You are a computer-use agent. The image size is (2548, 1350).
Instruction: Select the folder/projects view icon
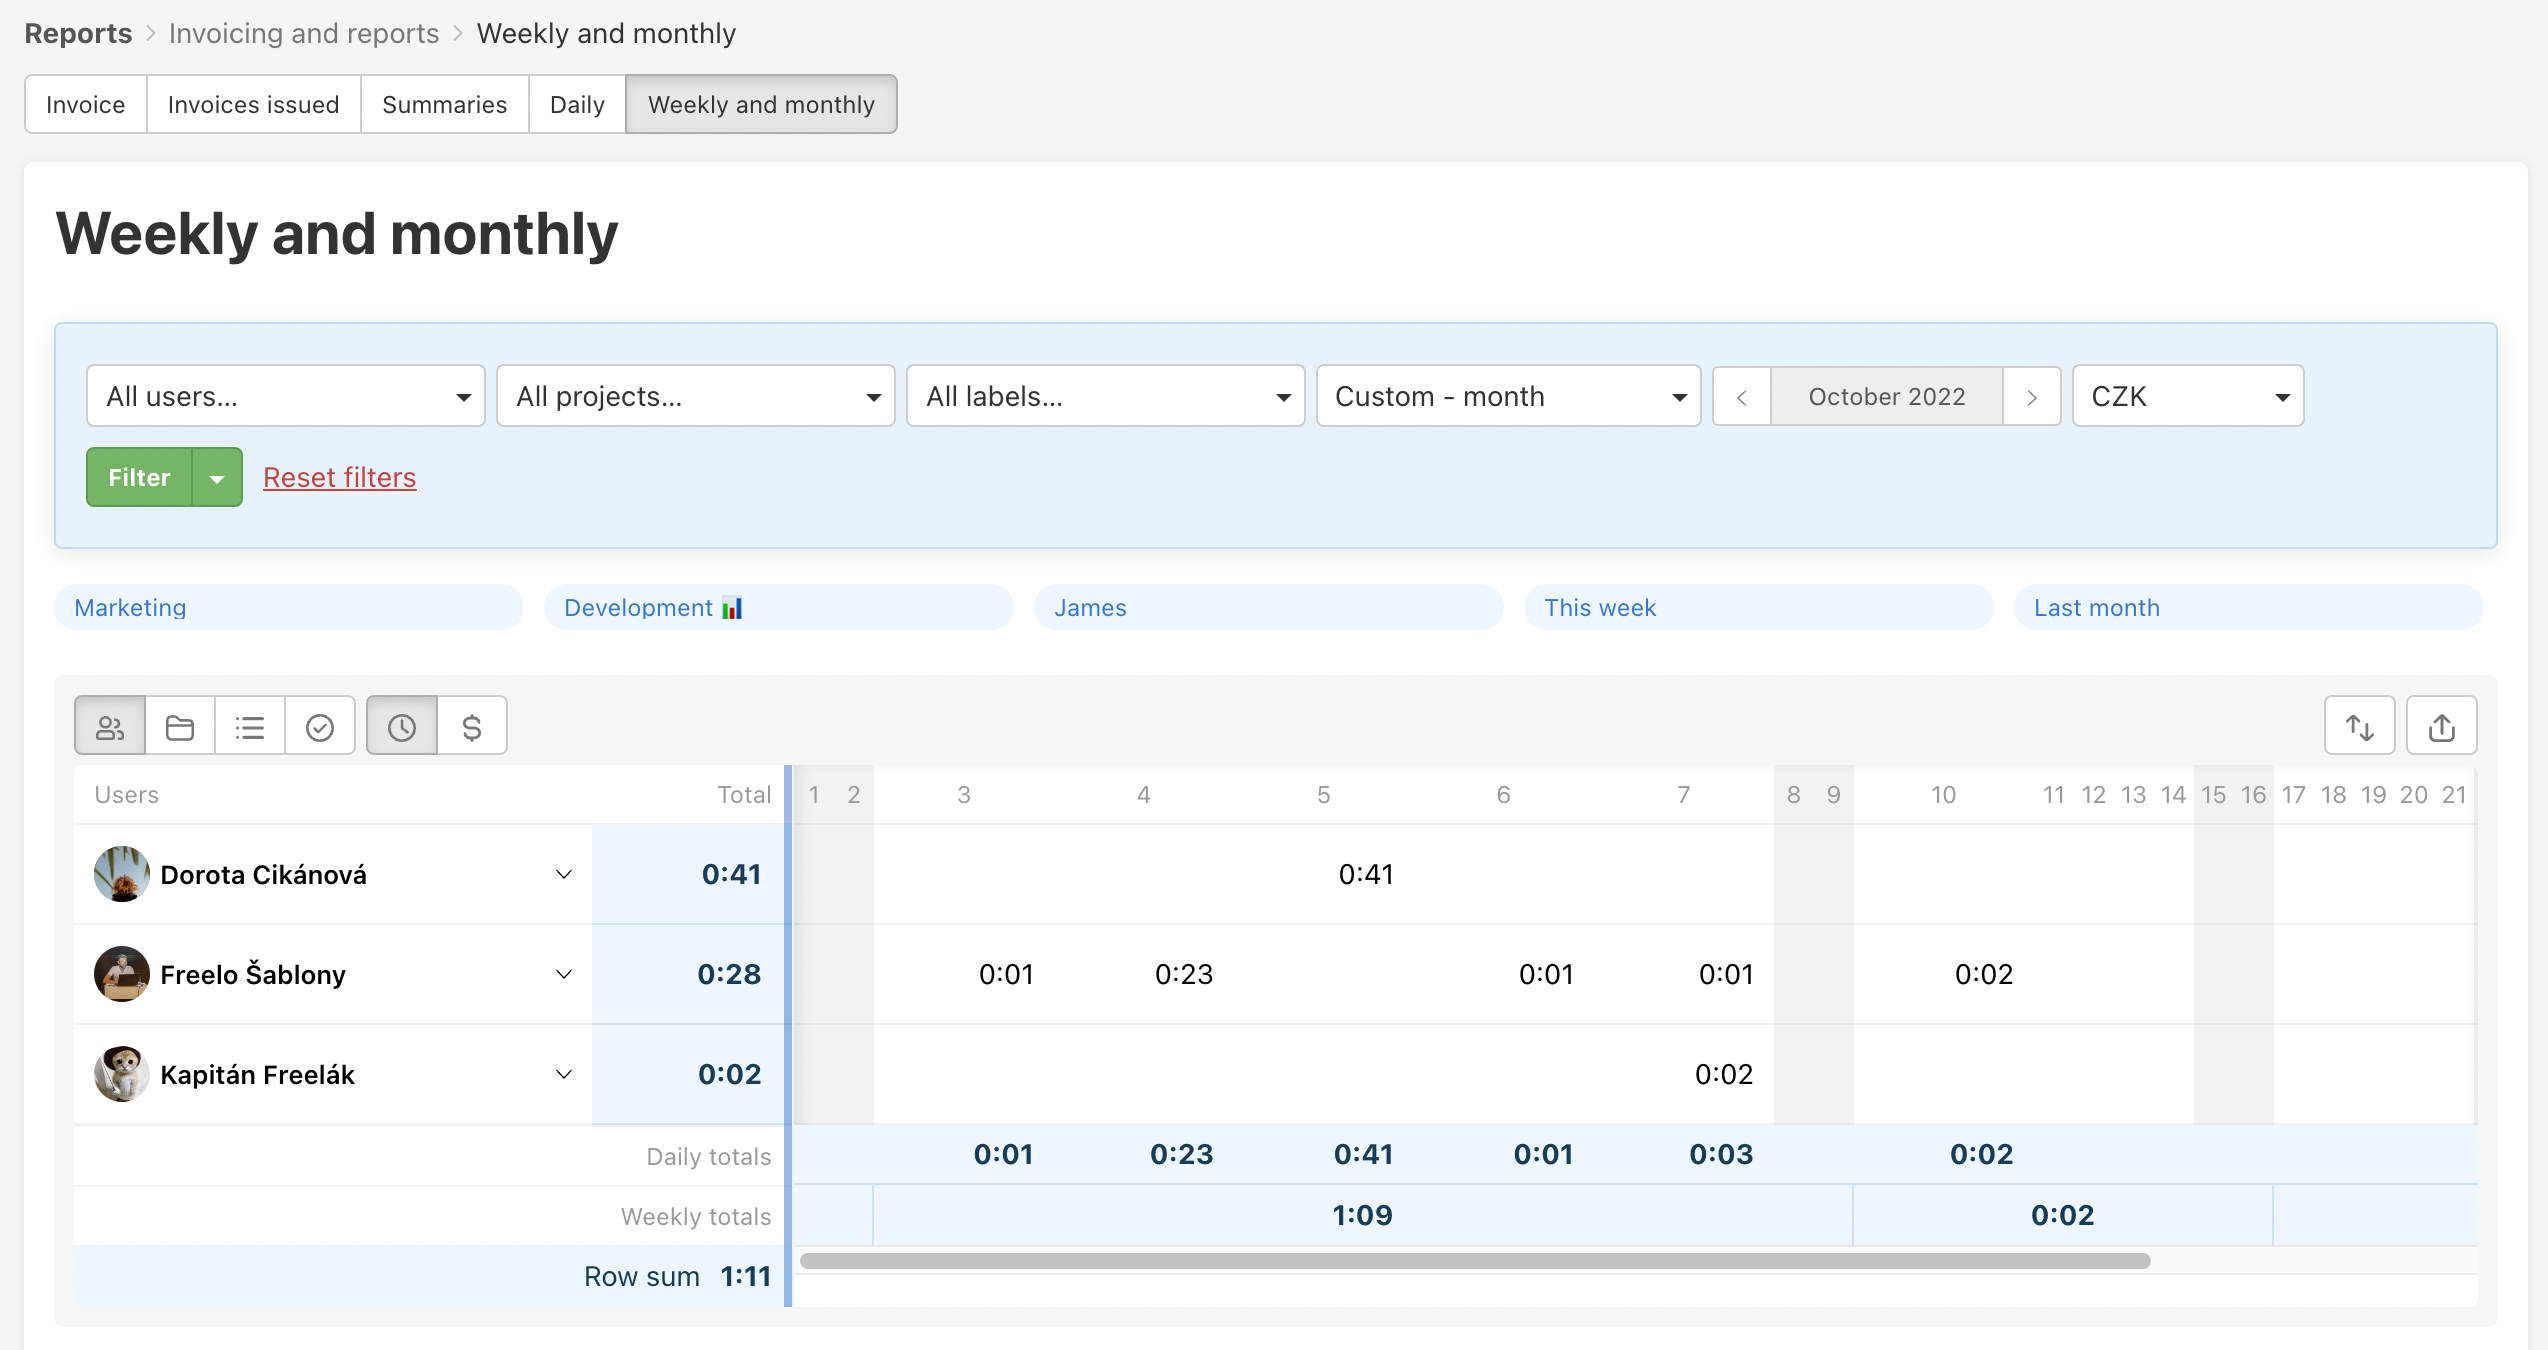[x=180, y=726]
